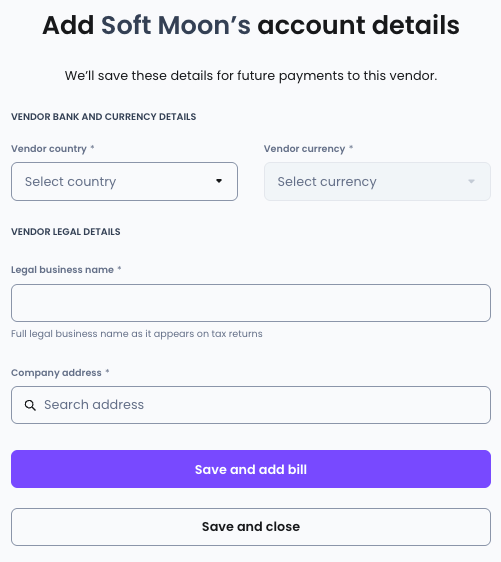501x562 pixels.
Task: Click Vendor Bank and Currency Details heading
Action: pyautogui.click(x=104, y=117)
